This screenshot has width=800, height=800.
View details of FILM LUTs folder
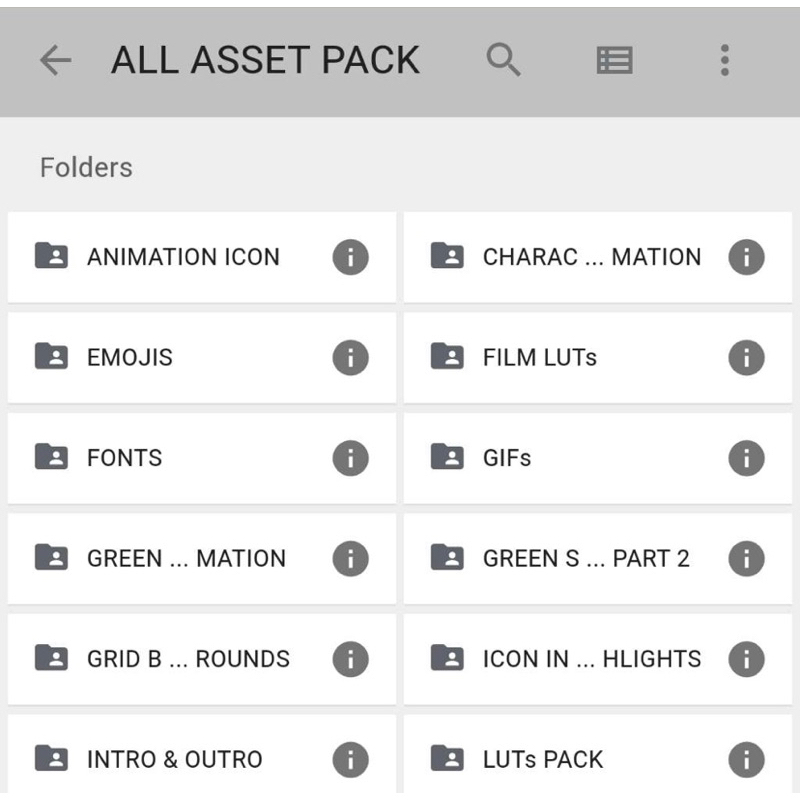tap(746, 357)
